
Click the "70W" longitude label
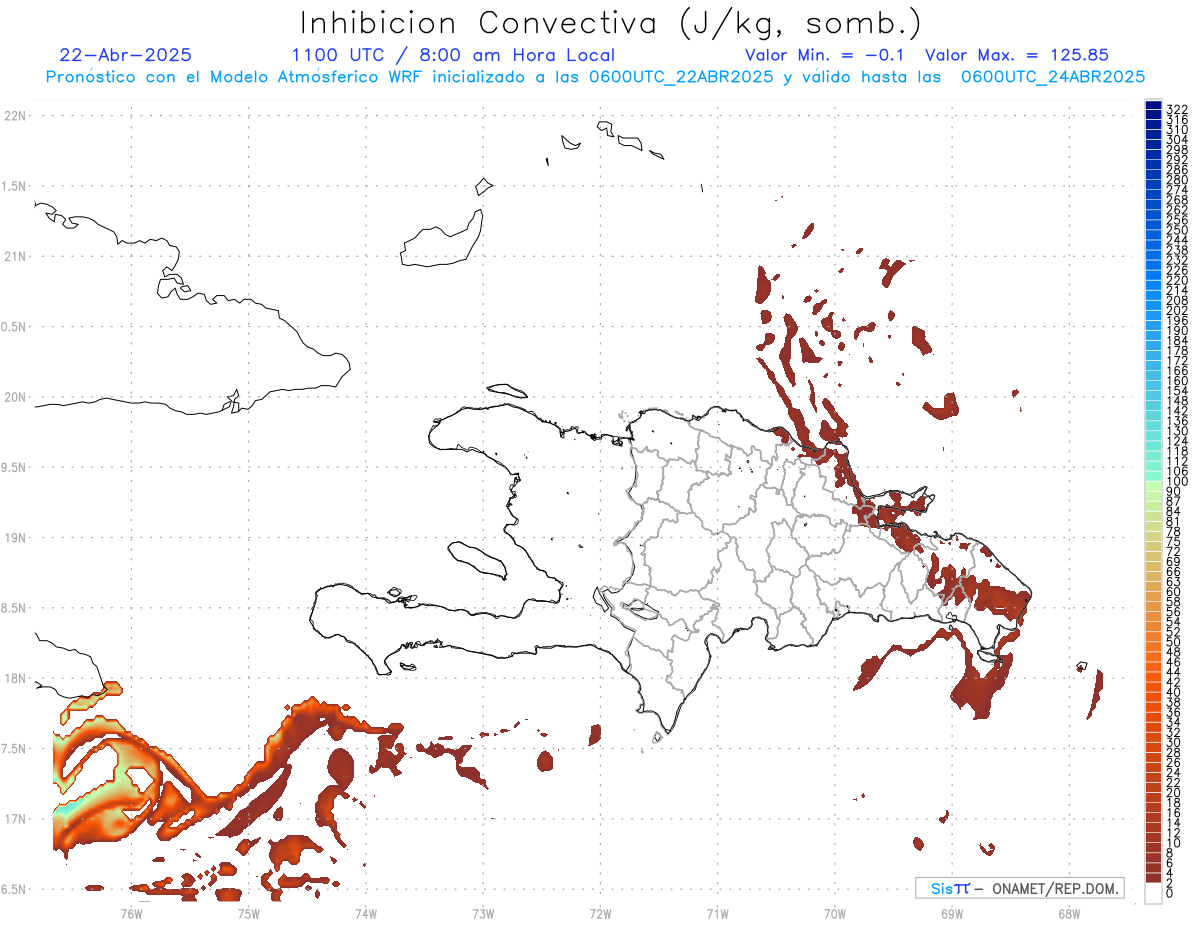click(835, 912)
